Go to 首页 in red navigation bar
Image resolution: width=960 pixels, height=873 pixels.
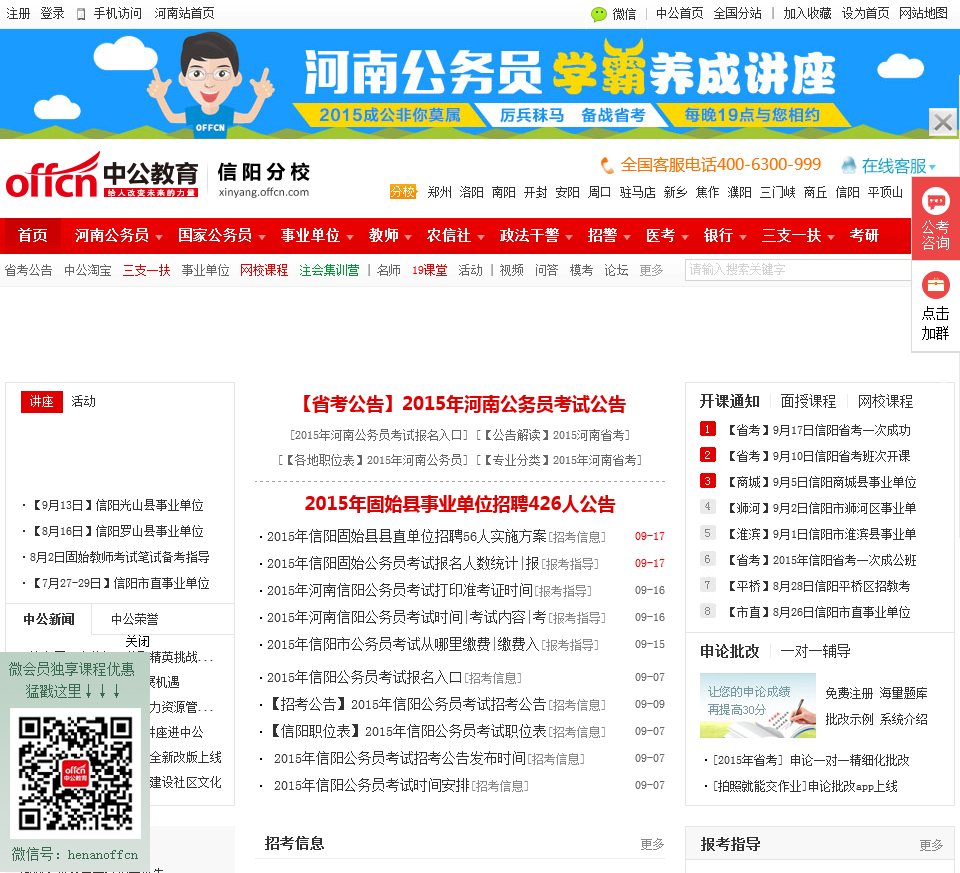click(x=32, y=236)
